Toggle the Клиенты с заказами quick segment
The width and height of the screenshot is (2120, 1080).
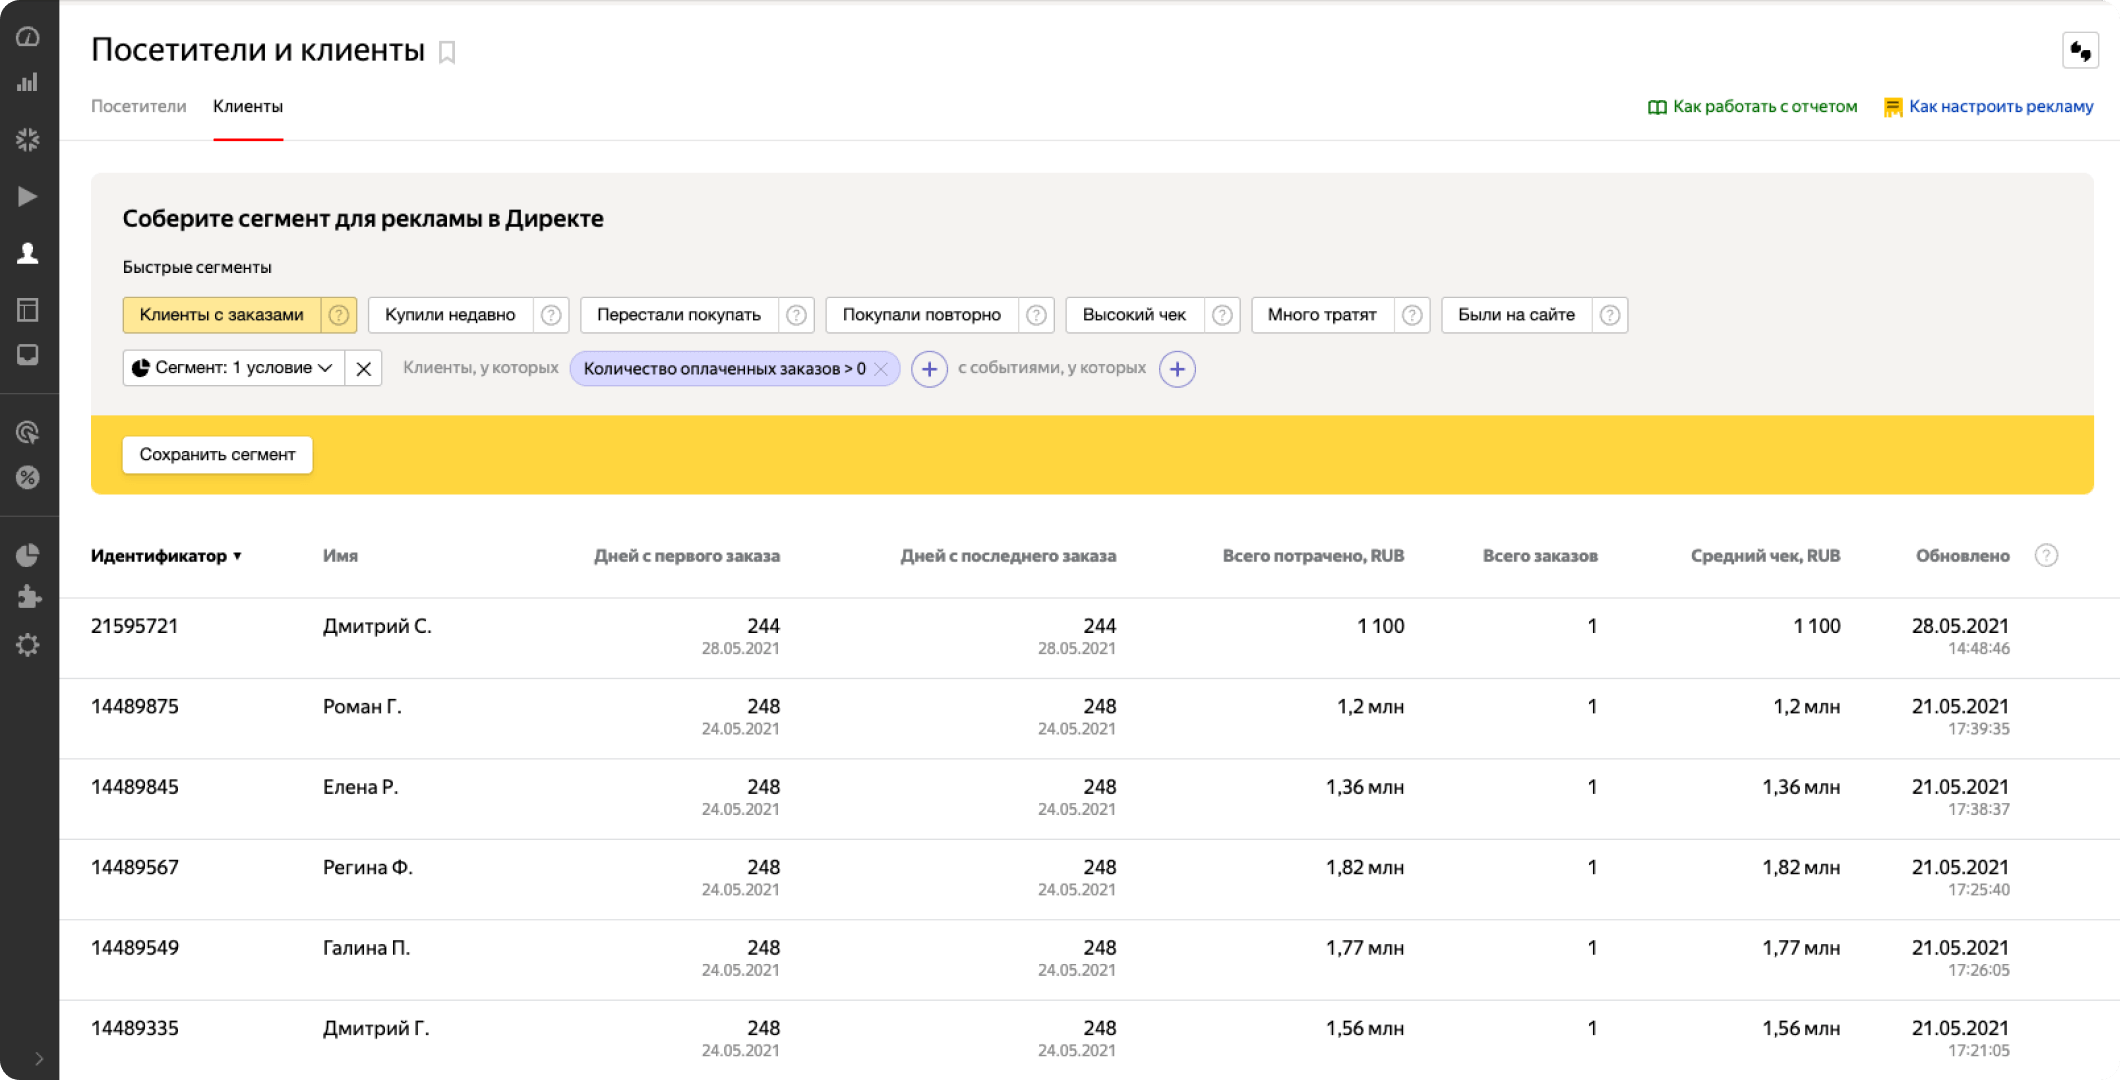pos(221,315)
